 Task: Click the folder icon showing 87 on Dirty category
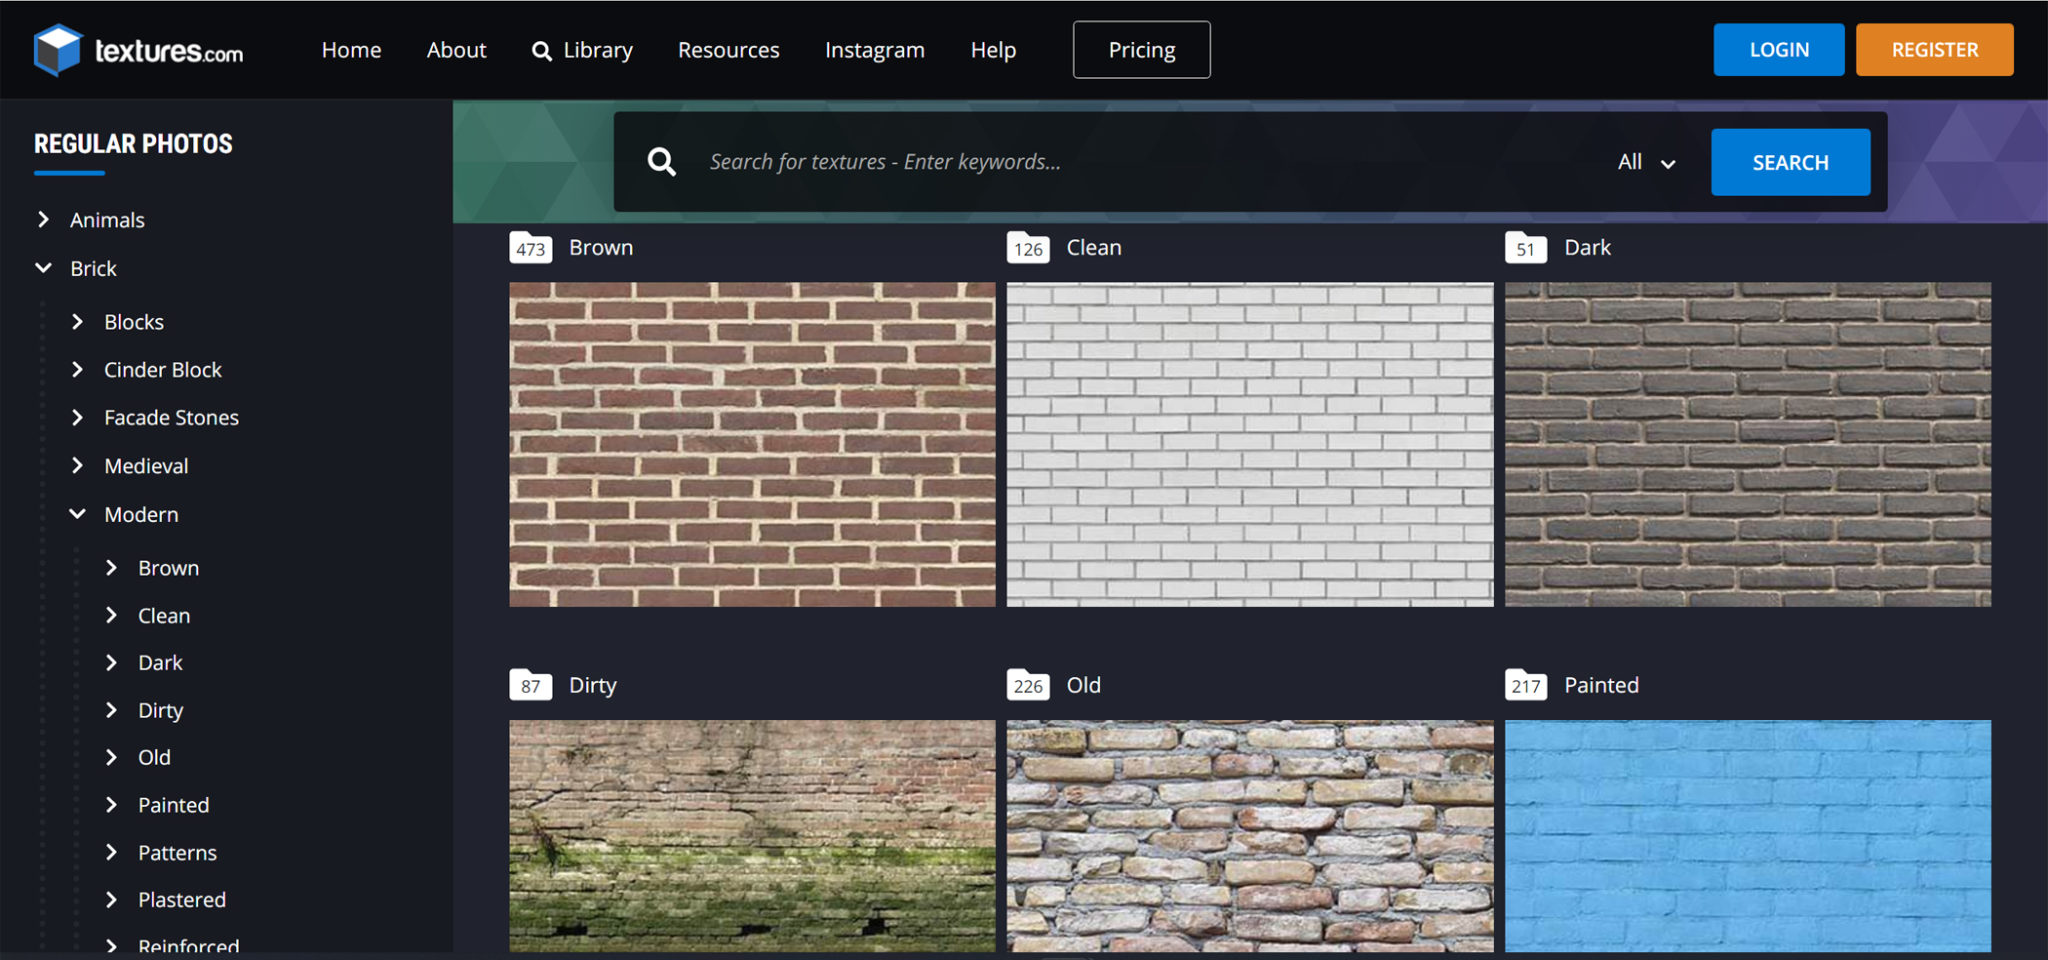(x=530, y=685)
